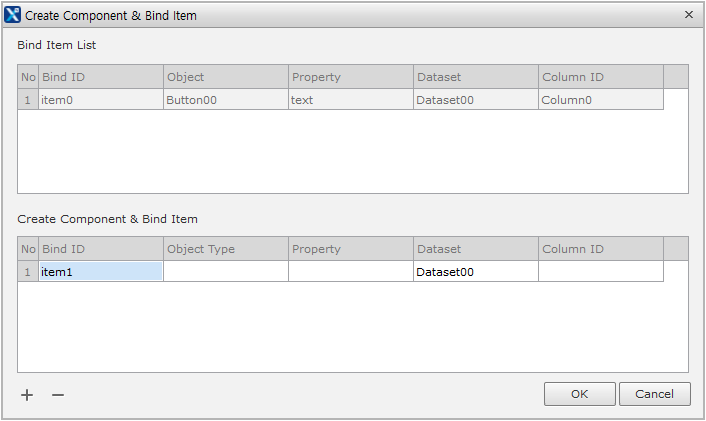This screenshot has height=421, width=706.
Task: Click the minus icon to remove row
Action: tap(58, 395)
